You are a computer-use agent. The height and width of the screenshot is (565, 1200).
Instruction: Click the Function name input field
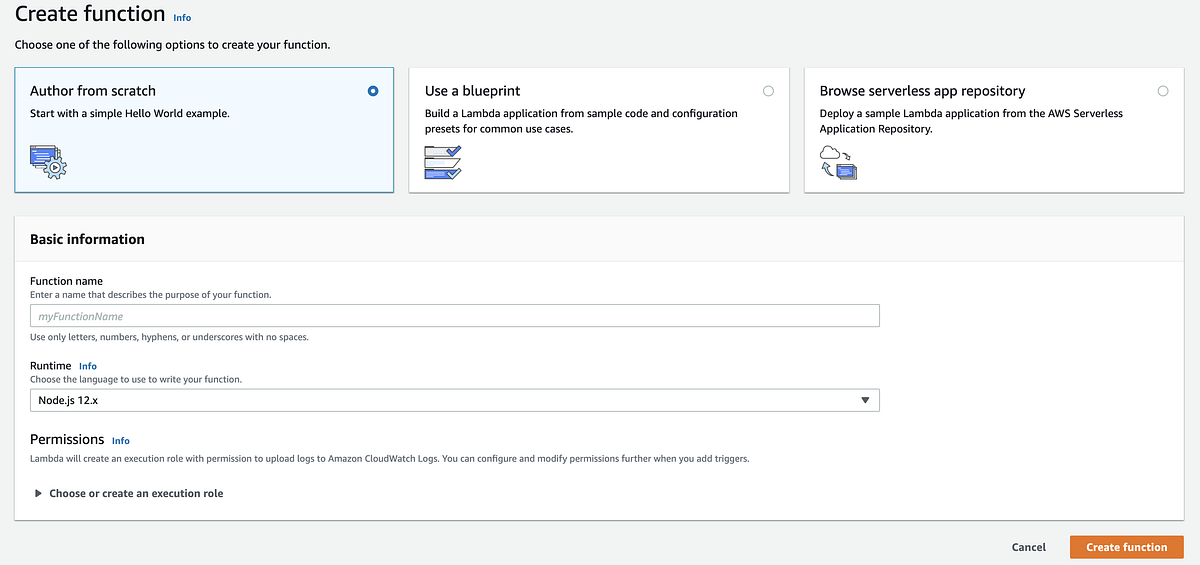pyautogui.click(x=454, y=316)
